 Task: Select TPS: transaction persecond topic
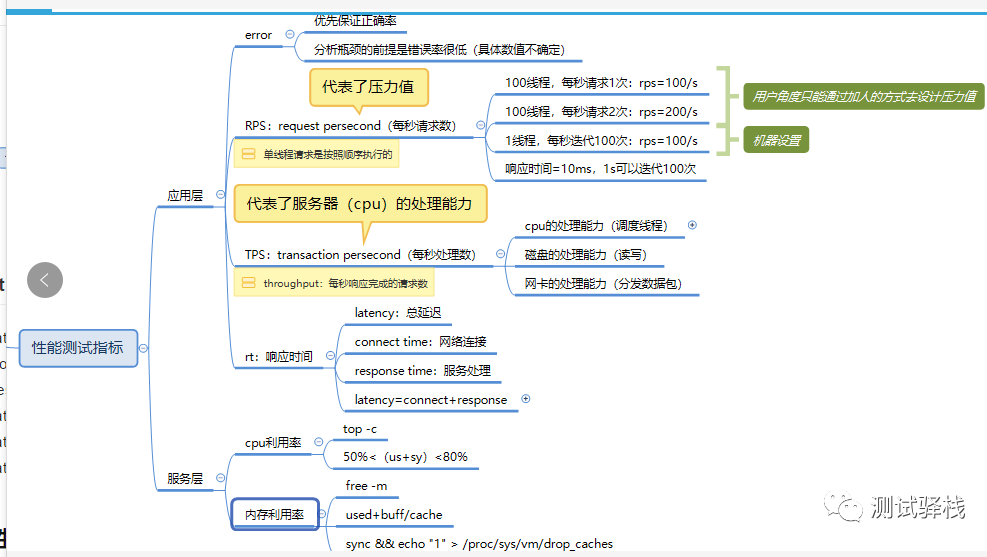360,255
